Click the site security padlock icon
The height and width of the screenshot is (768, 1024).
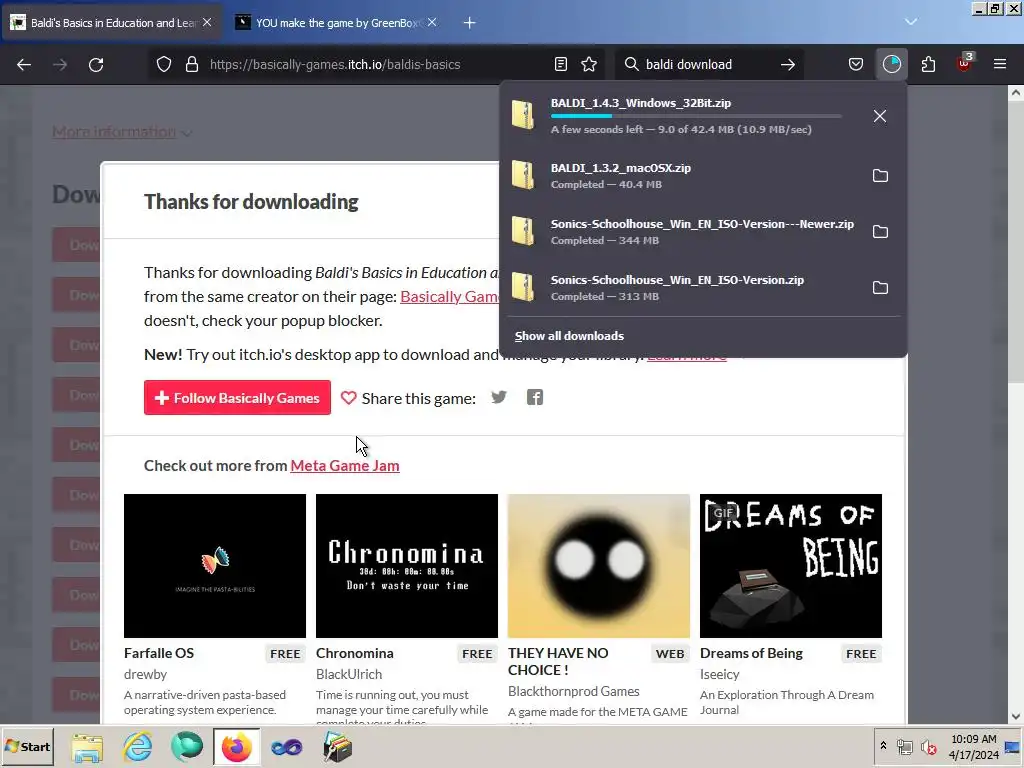[191, 65]
